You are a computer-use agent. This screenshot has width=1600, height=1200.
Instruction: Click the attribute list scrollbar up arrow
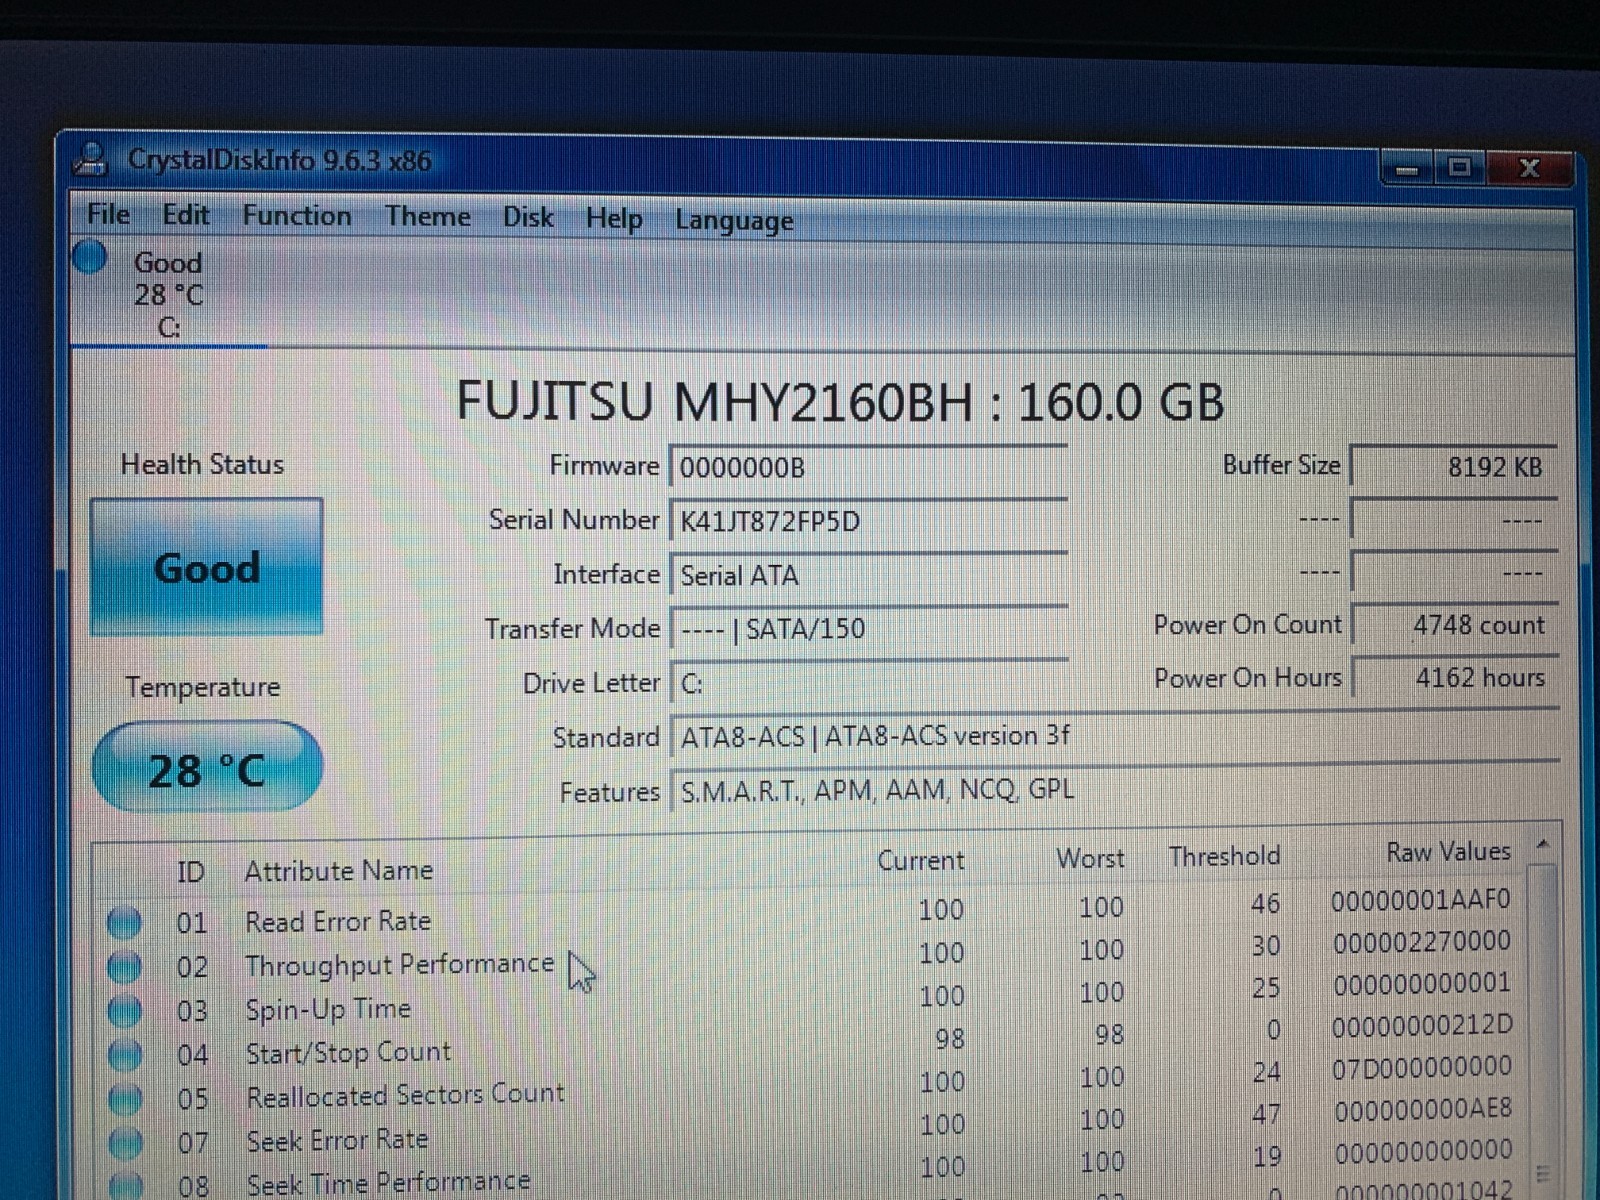(1544, 846)
